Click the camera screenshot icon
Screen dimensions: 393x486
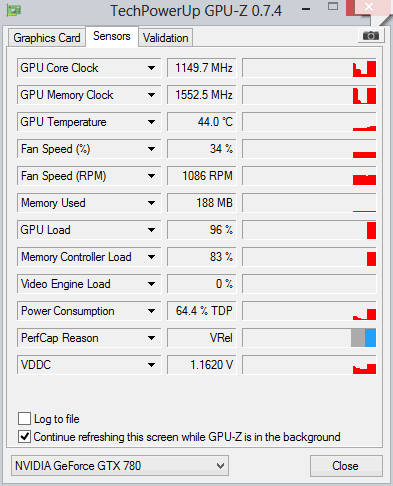[x=371, y=36]
